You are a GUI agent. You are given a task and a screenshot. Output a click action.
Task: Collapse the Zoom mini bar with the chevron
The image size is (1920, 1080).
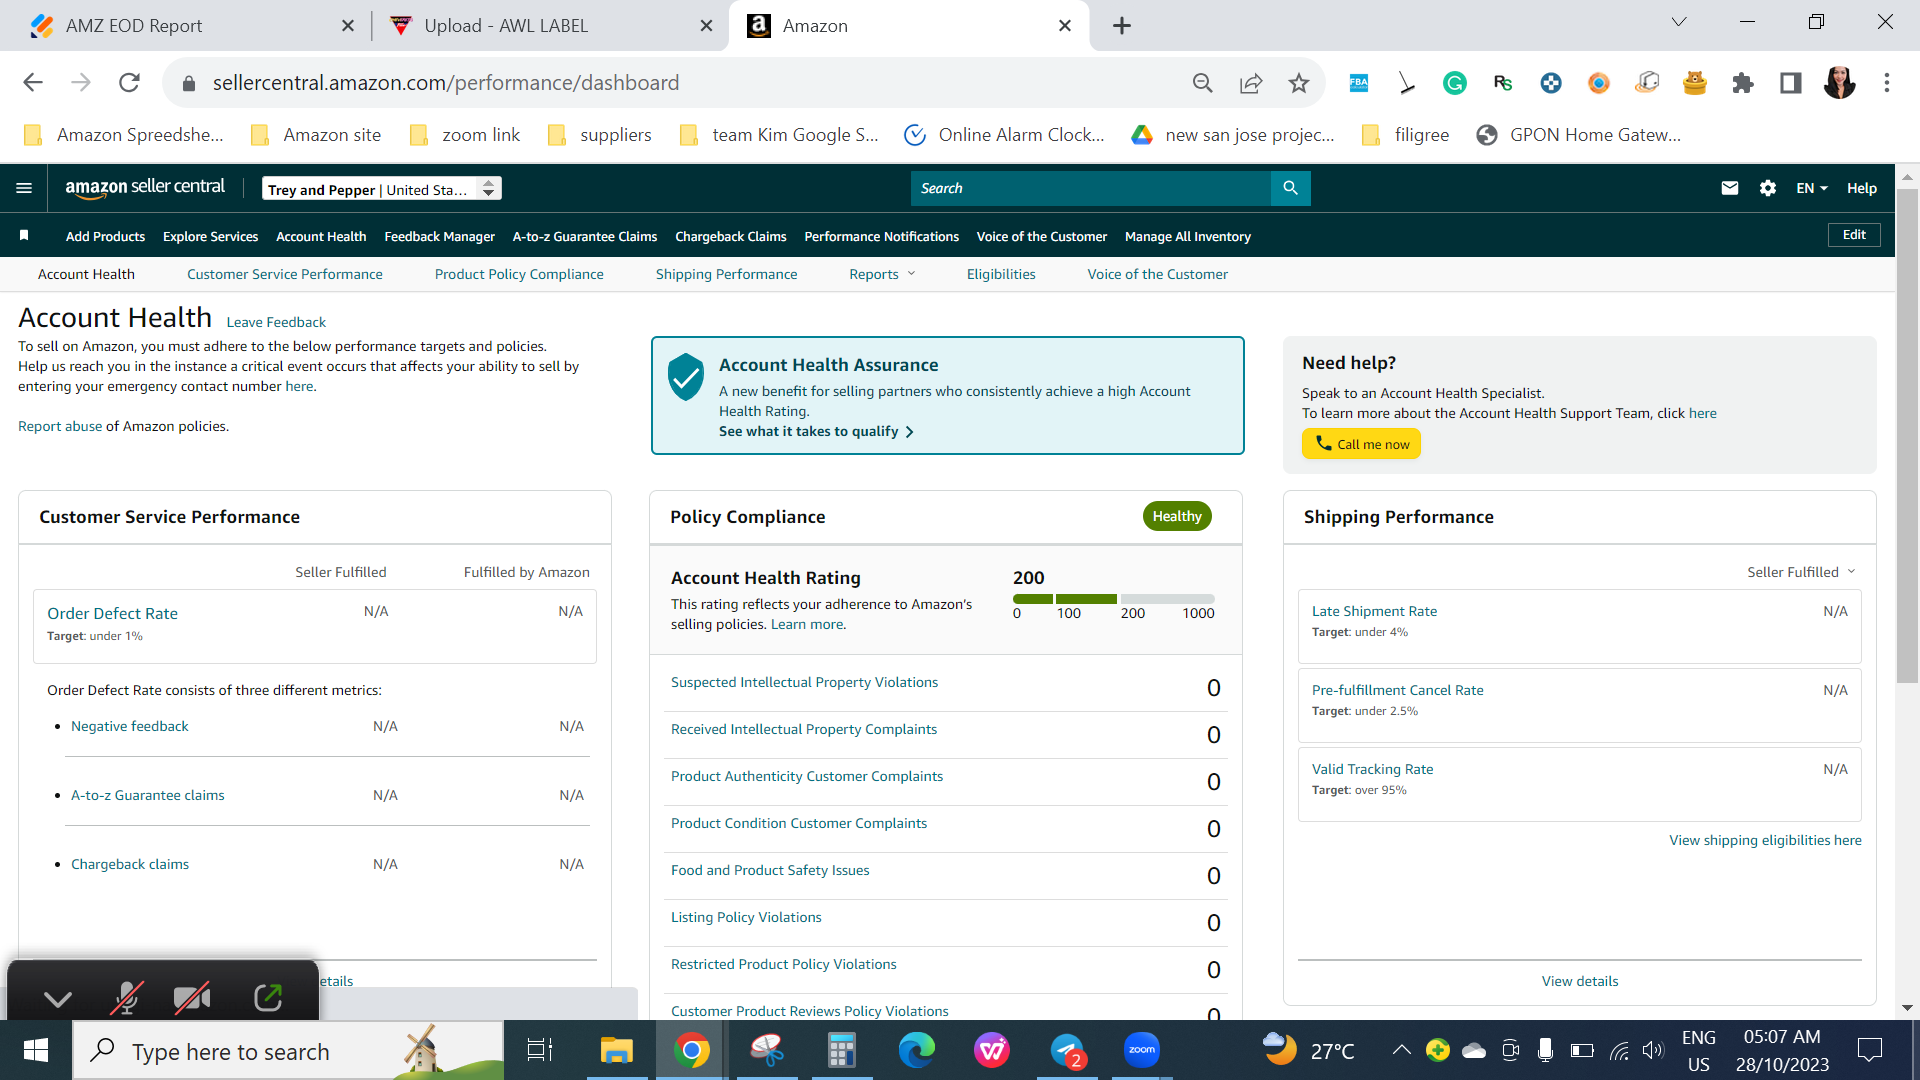click(x=58, y=998)
